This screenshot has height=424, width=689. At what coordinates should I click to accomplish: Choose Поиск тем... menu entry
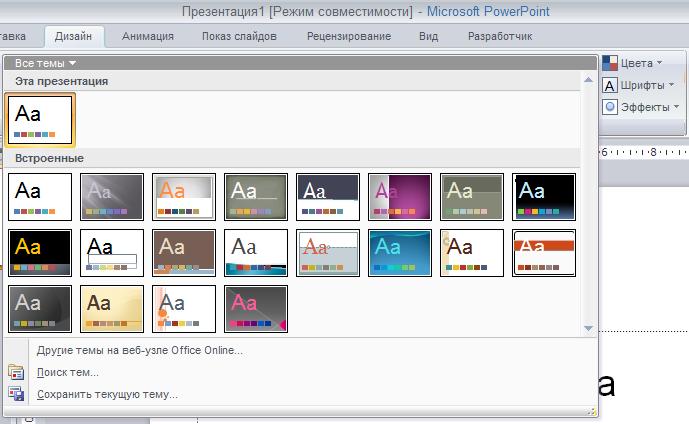tap(68, 372)
